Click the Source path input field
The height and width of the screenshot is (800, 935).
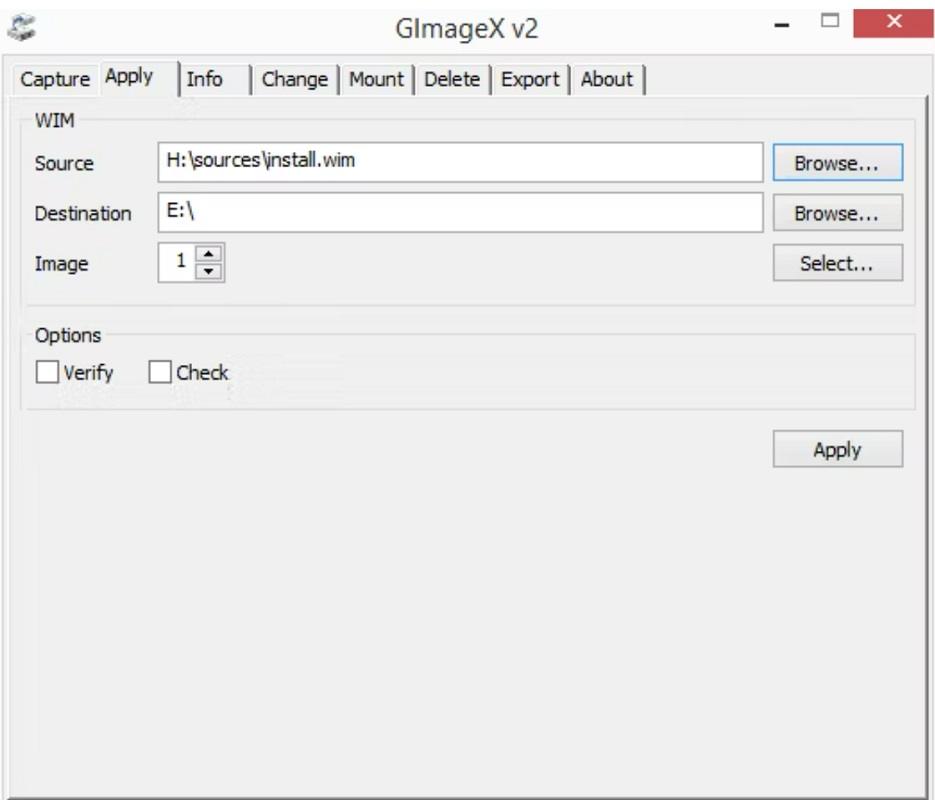[x=460, y=162]
